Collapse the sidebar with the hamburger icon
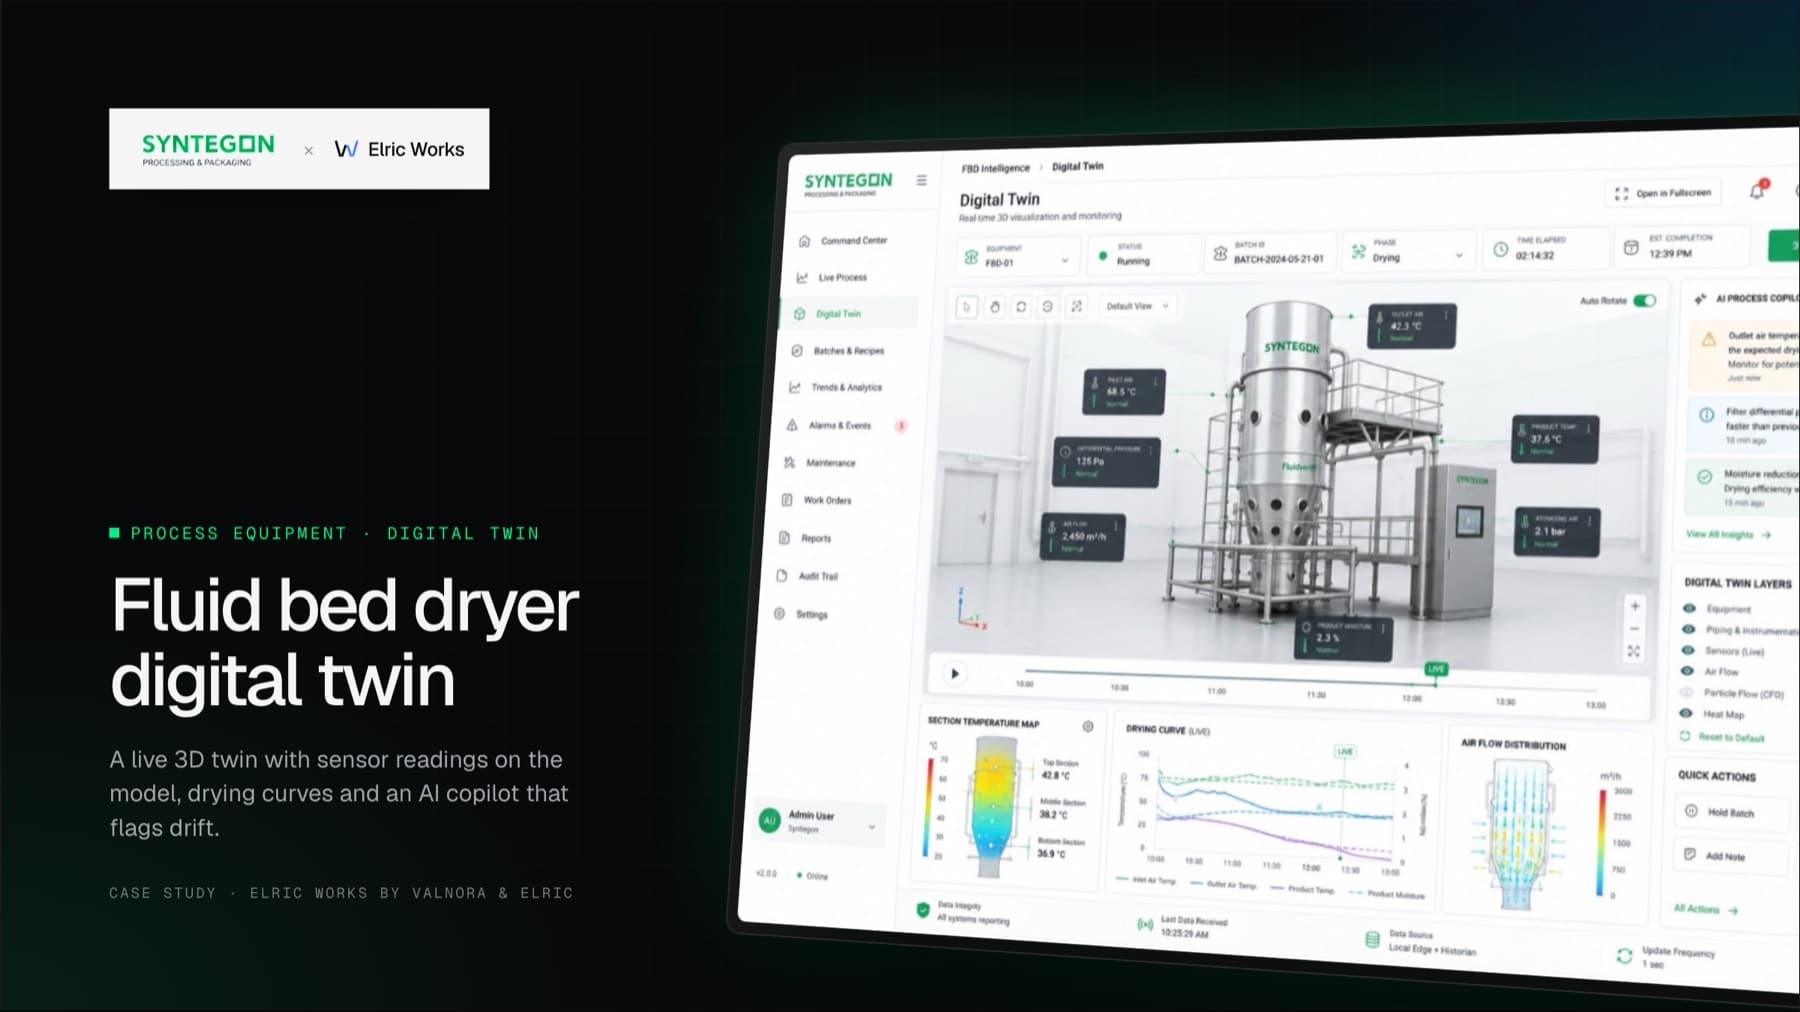The height and width of the screenshot is (1012, 1800). [921, 180]
